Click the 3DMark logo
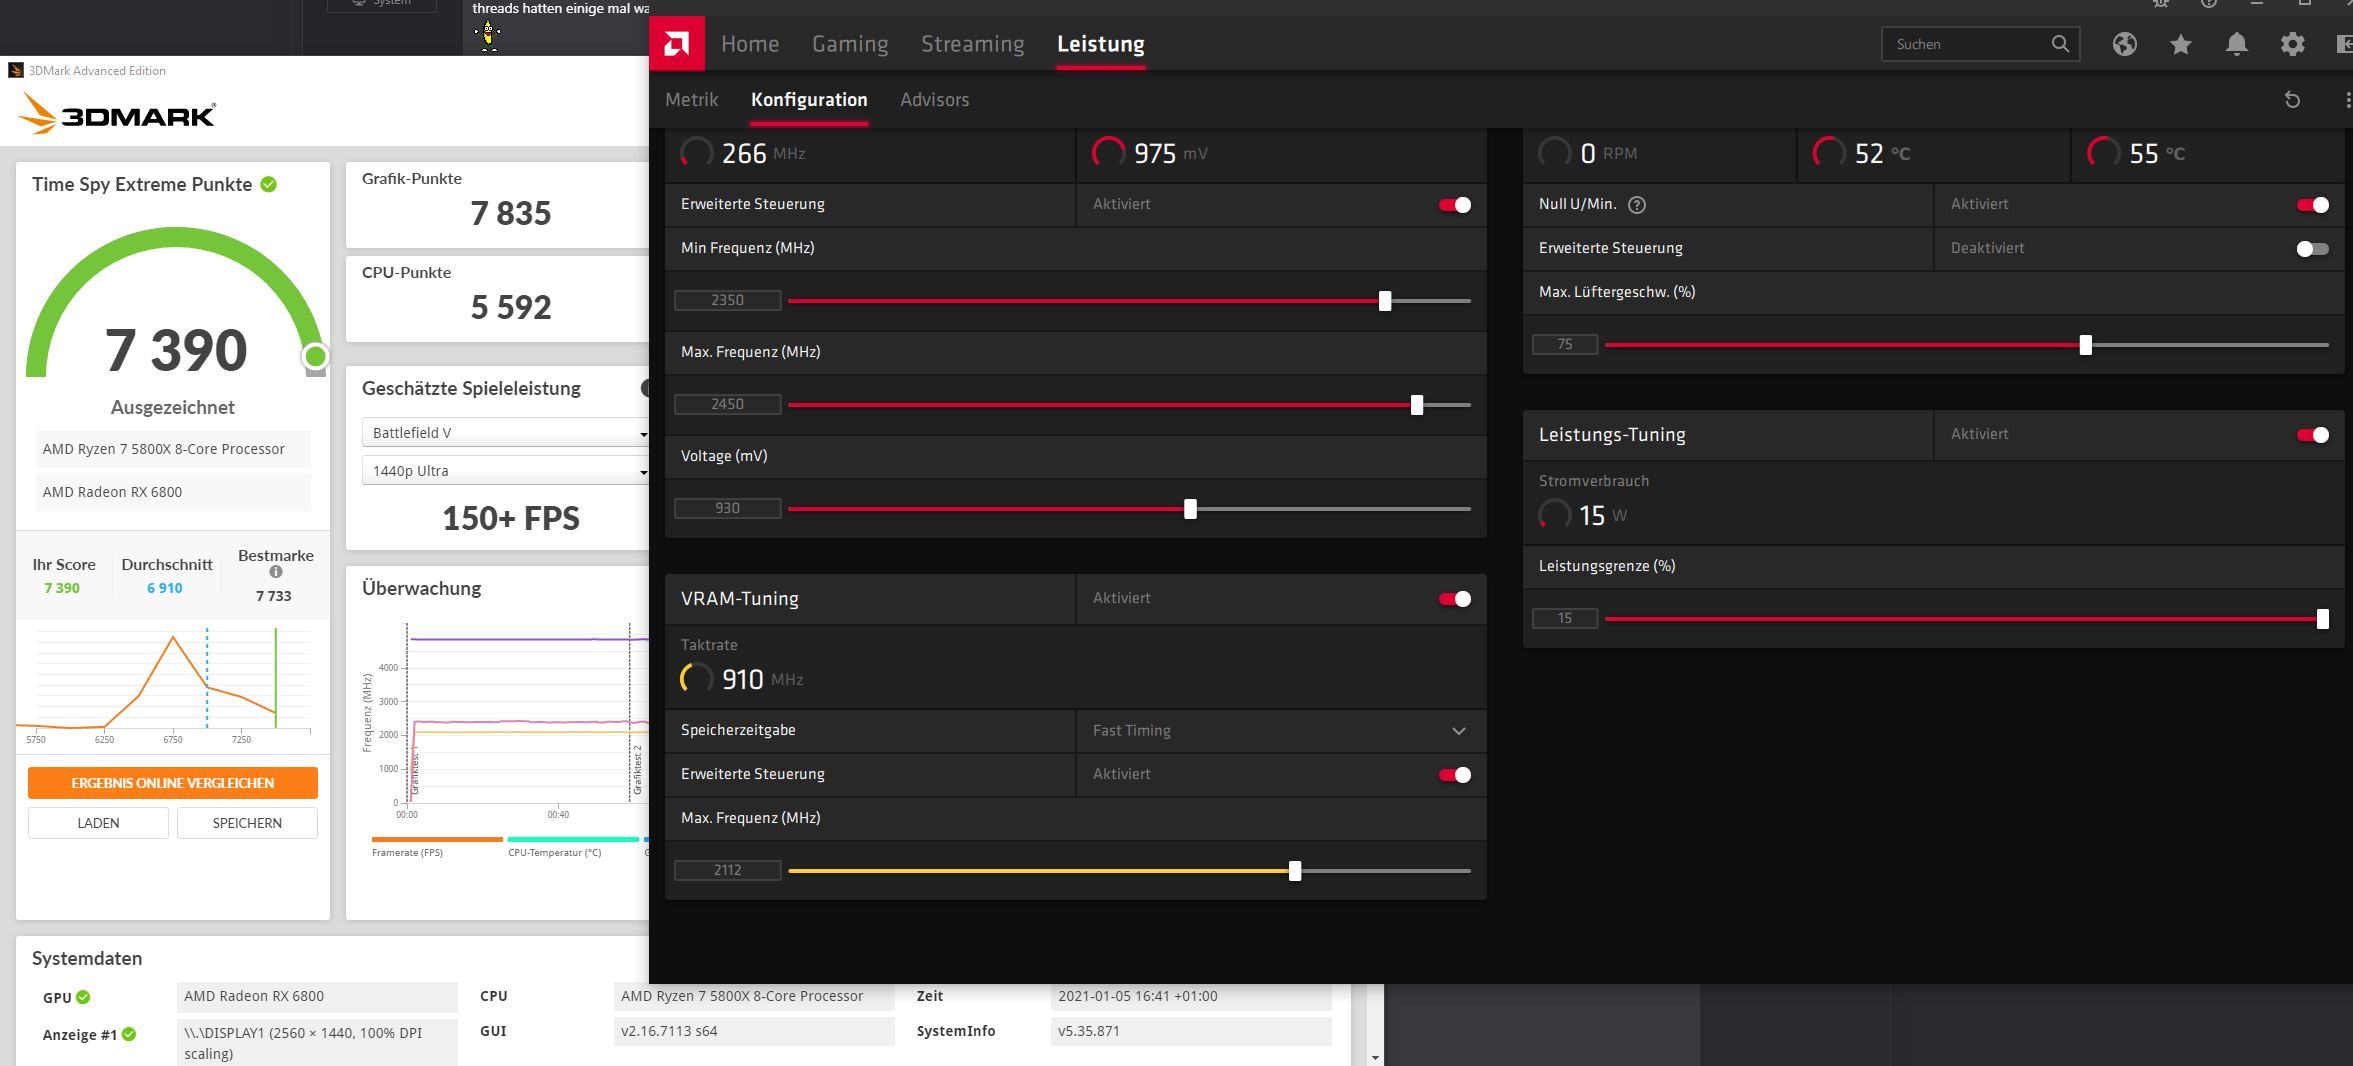This screenshot has height=1066, width=2353. coord(116,114)
